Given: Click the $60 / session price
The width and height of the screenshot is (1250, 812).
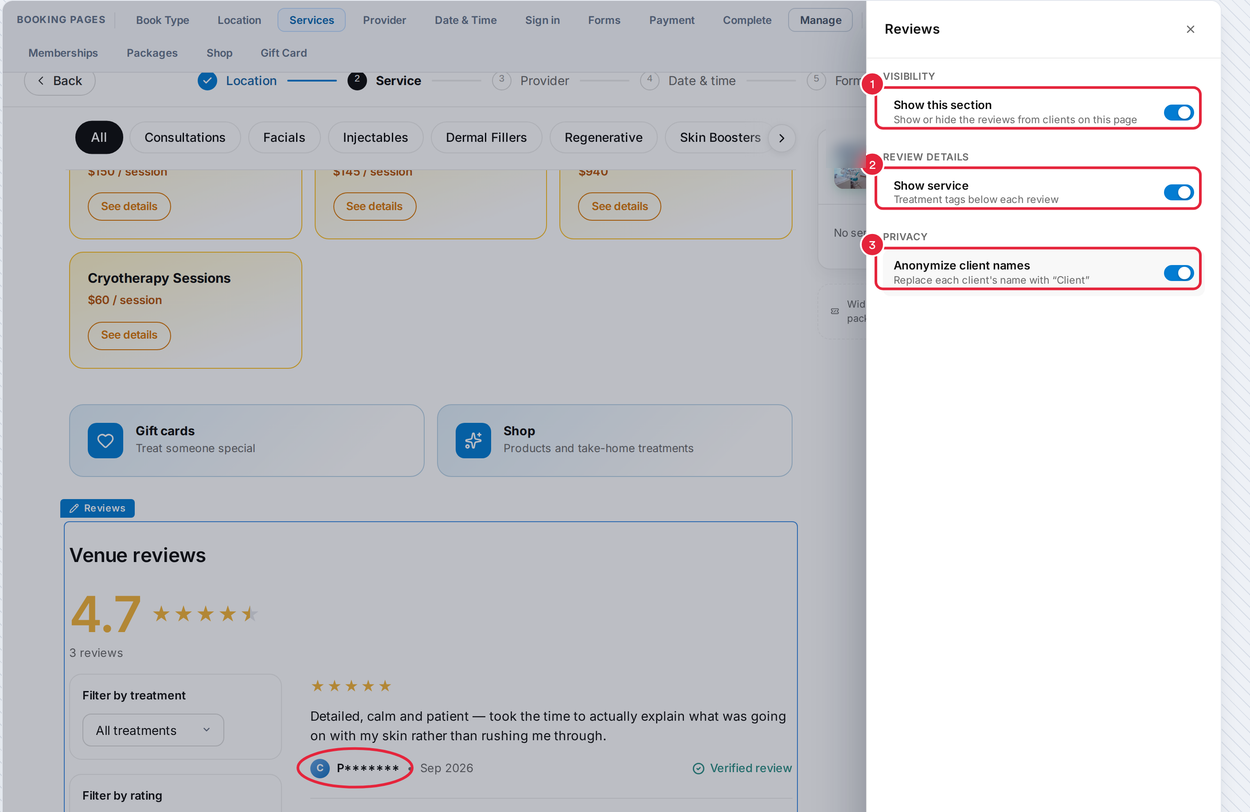Looking at the screenshot, I should click(x=125, y=300).
